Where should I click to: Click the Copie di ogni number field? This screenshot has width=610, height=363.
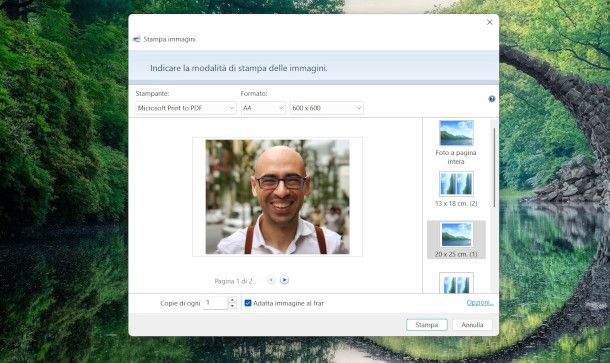(x=216, y=303)
